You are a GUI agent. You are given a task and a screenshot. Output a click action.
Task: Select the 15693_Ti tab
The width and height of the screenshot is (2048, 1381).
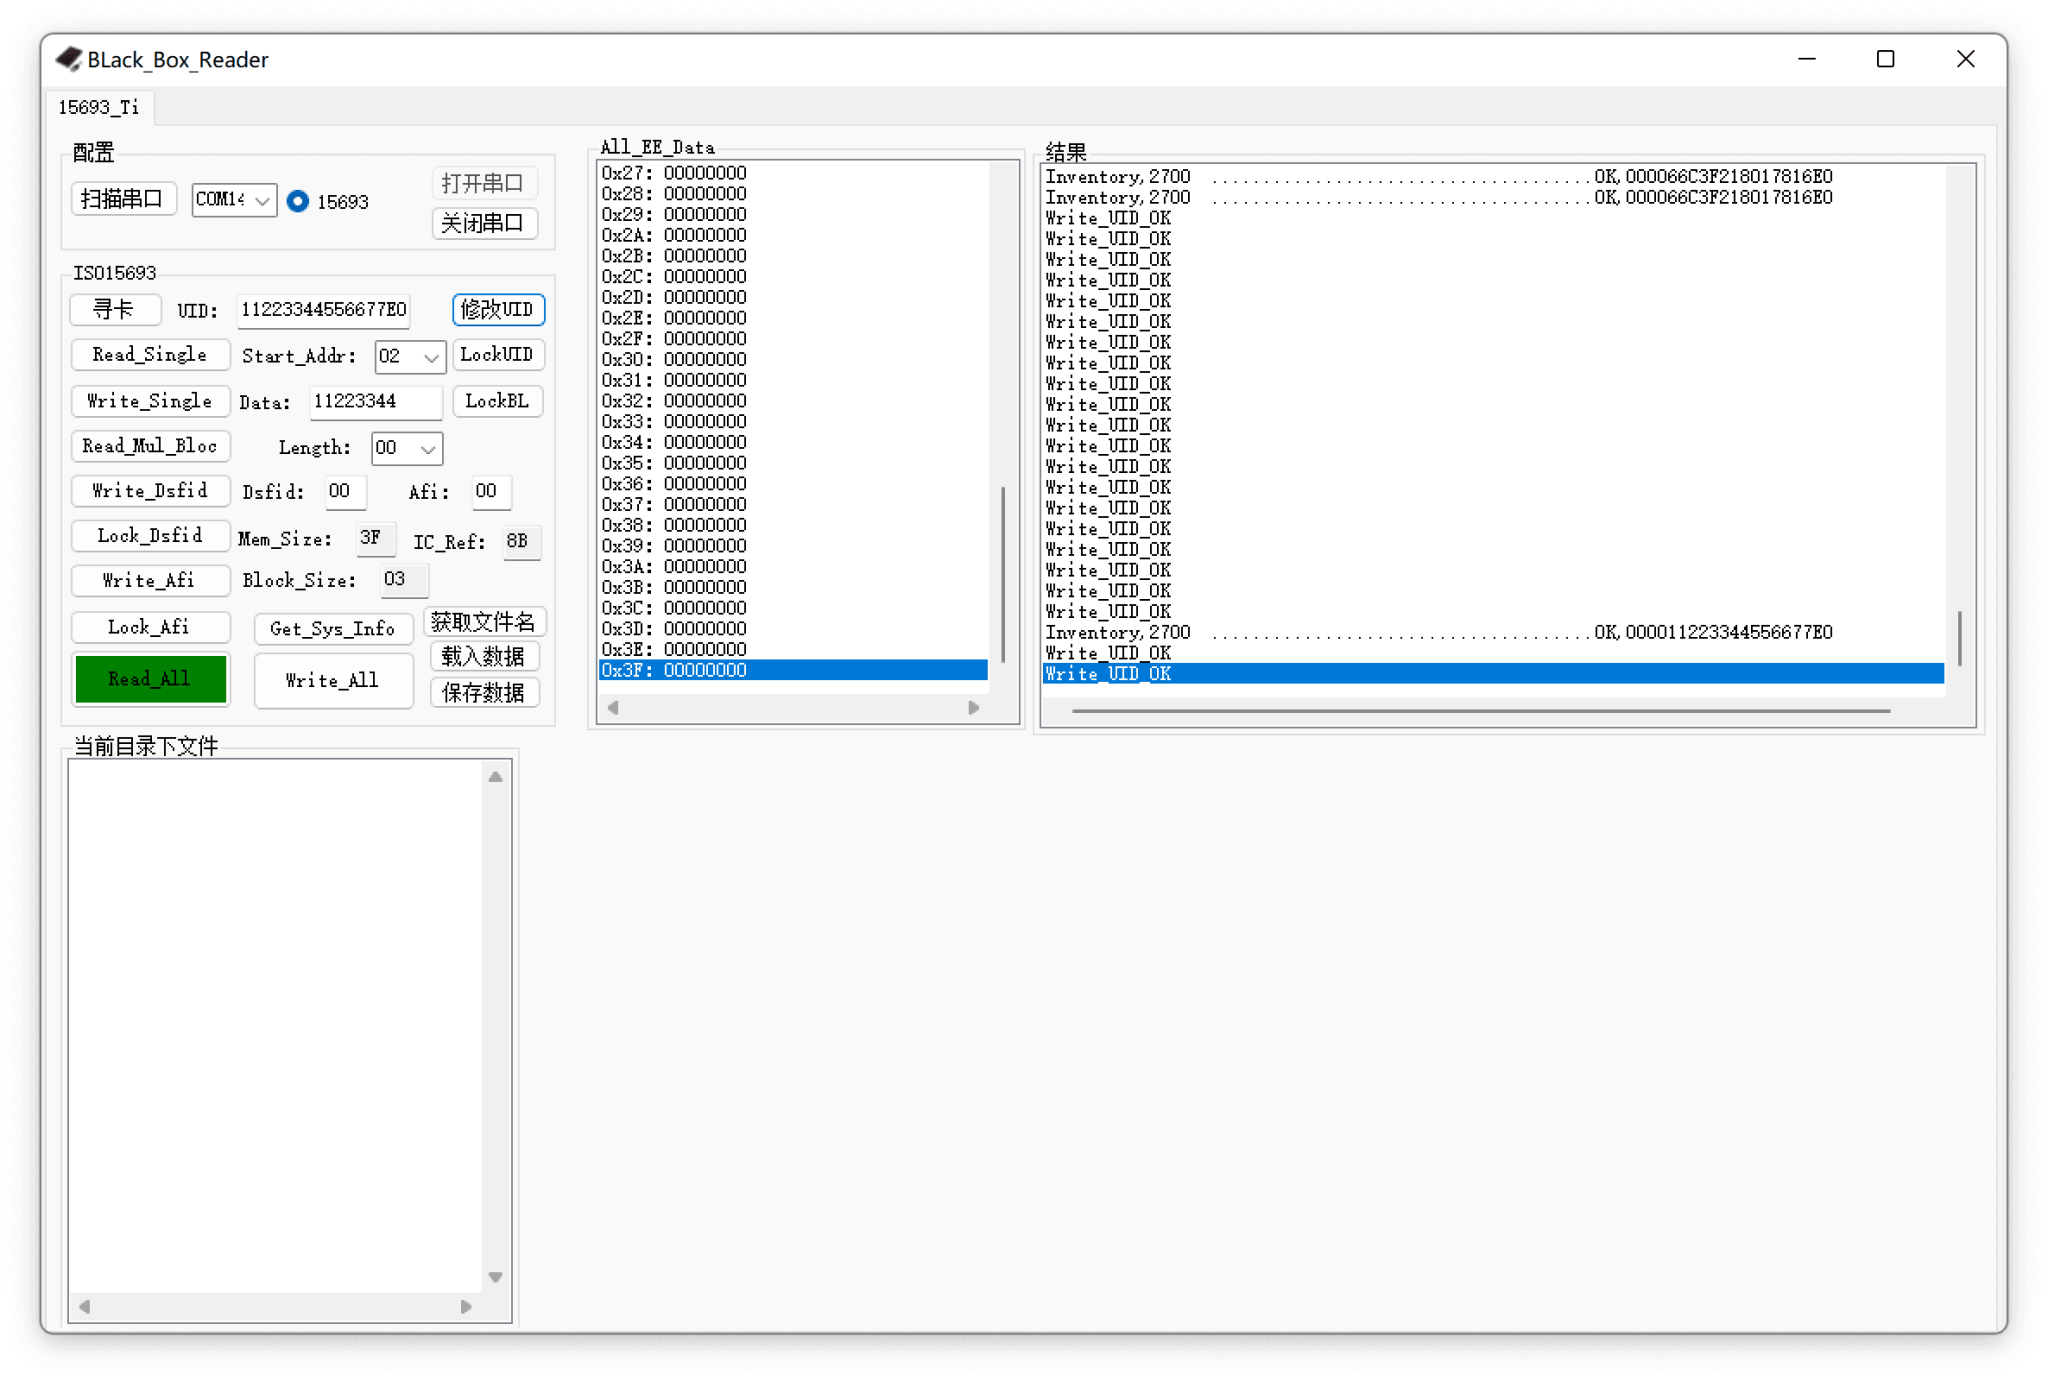(99, 107)
